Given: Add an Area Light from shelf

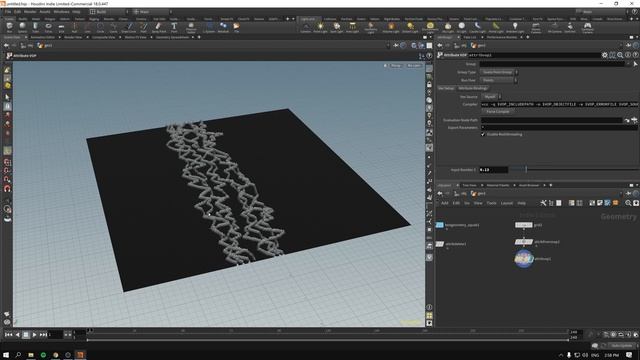Looking at the screenshot, I should [x=352, y=27].
